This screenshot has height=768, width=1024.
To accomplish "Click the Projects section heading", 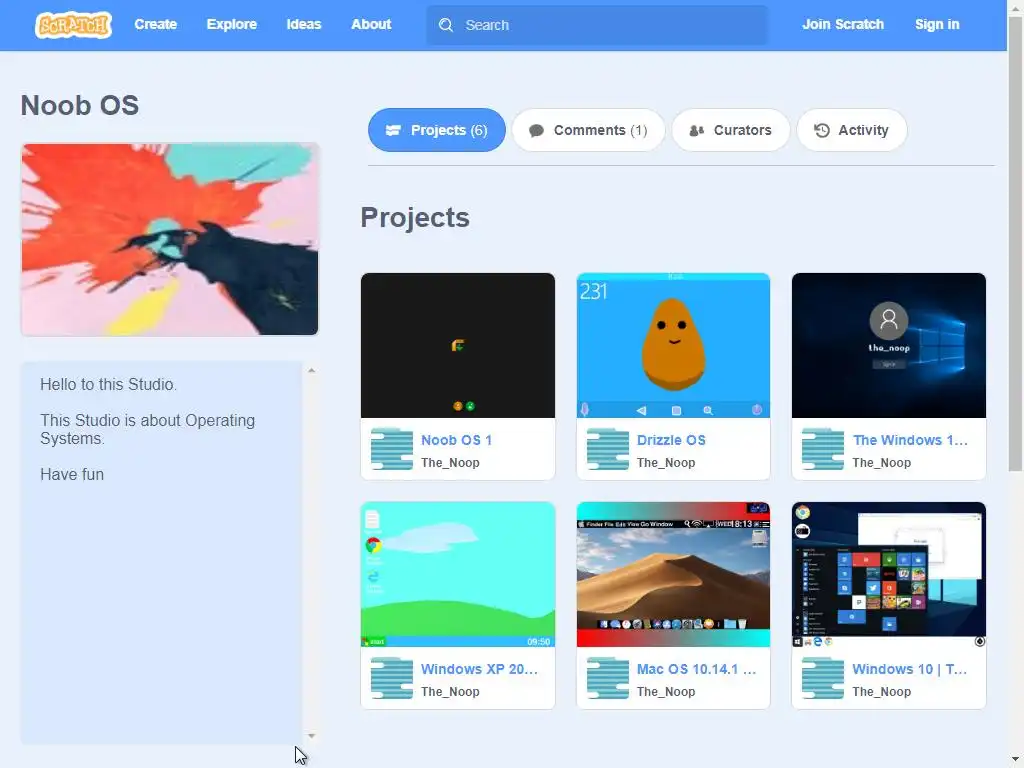I will tap(415, 217).
